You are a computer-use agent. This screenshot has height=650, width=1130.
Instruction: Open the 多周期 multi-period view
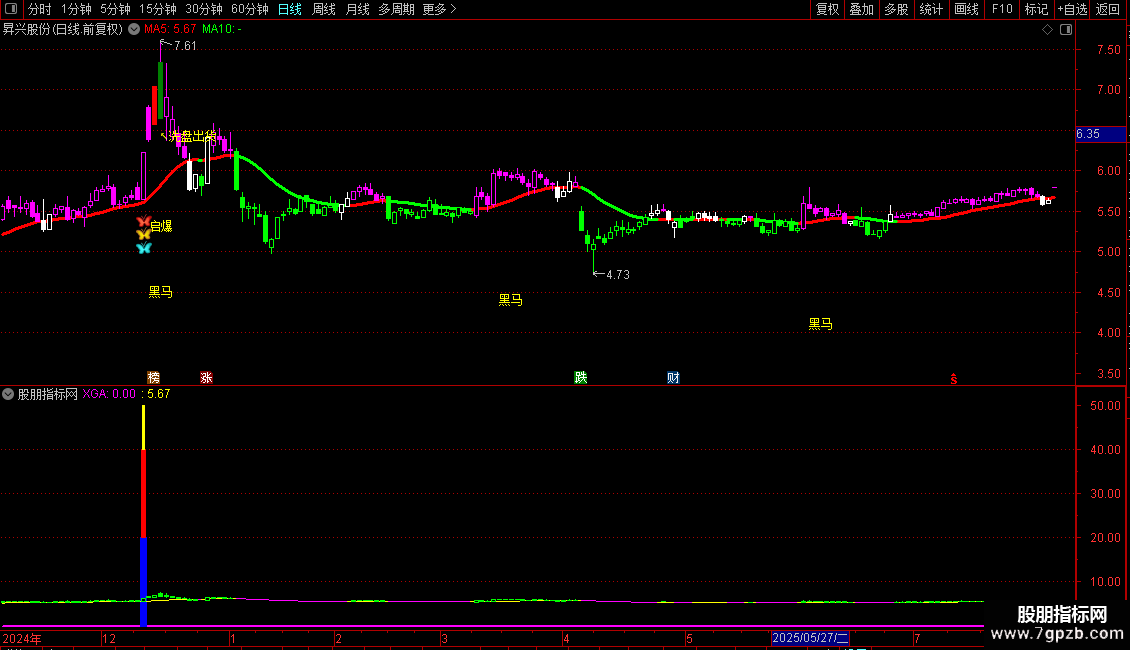point(396,9)
